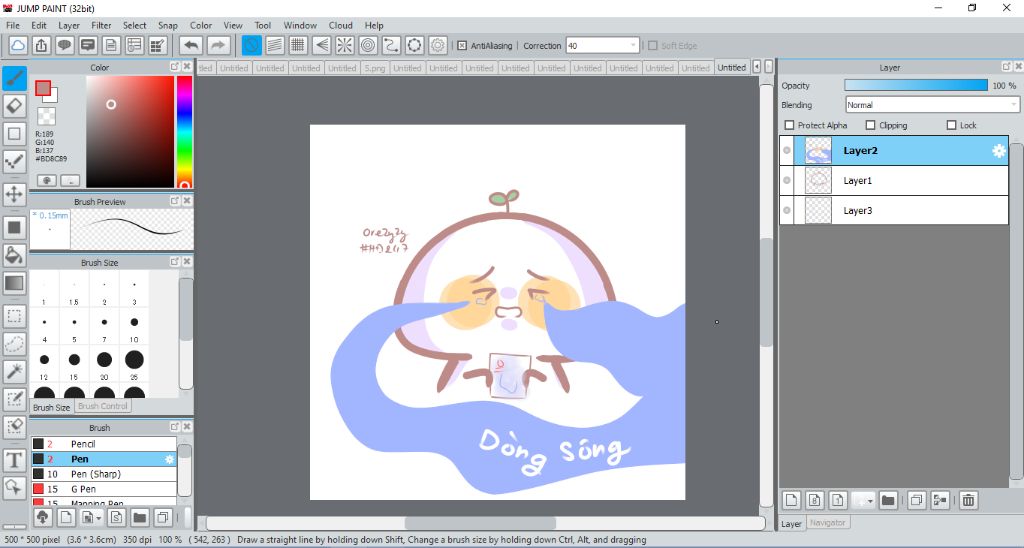This screenshot has height=548, width=1024.
Task: Open the Filter menu
Action: (101, 25)
